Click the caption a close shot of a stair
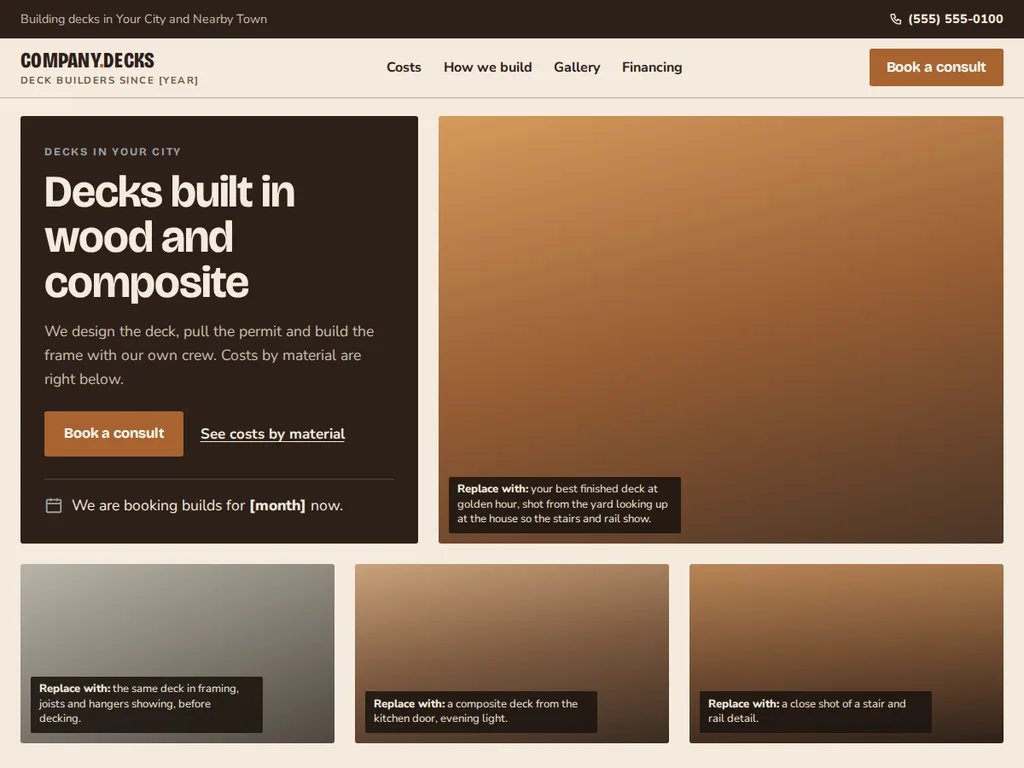 pyautogui.click(x=815, y=711)
